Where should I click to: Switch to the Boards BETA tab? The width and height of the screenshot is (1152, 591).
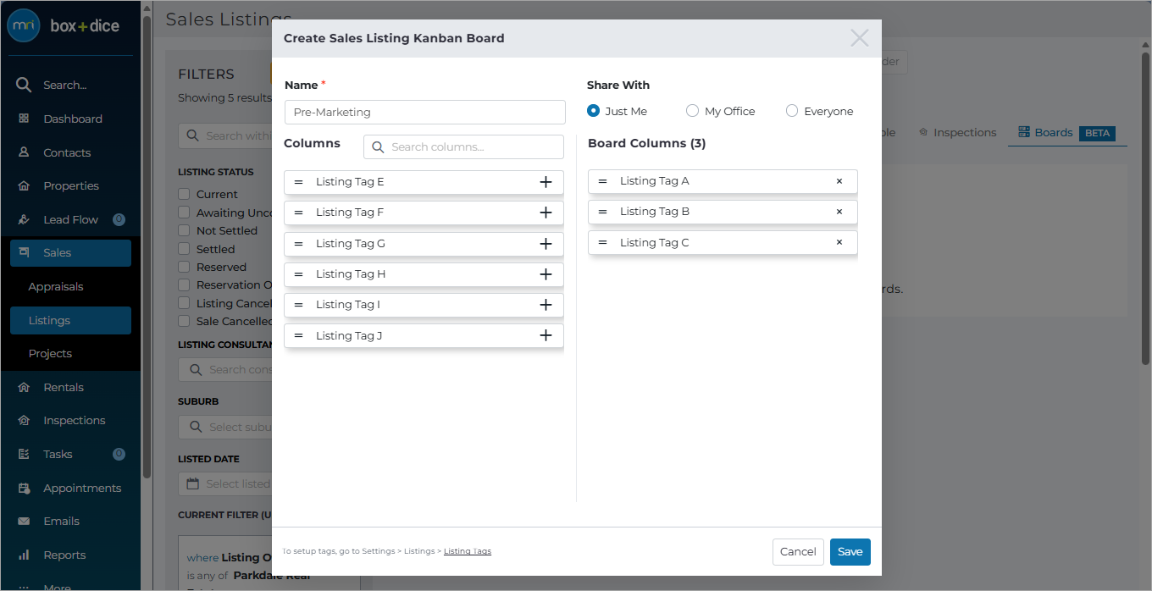tap(1067, 132)
